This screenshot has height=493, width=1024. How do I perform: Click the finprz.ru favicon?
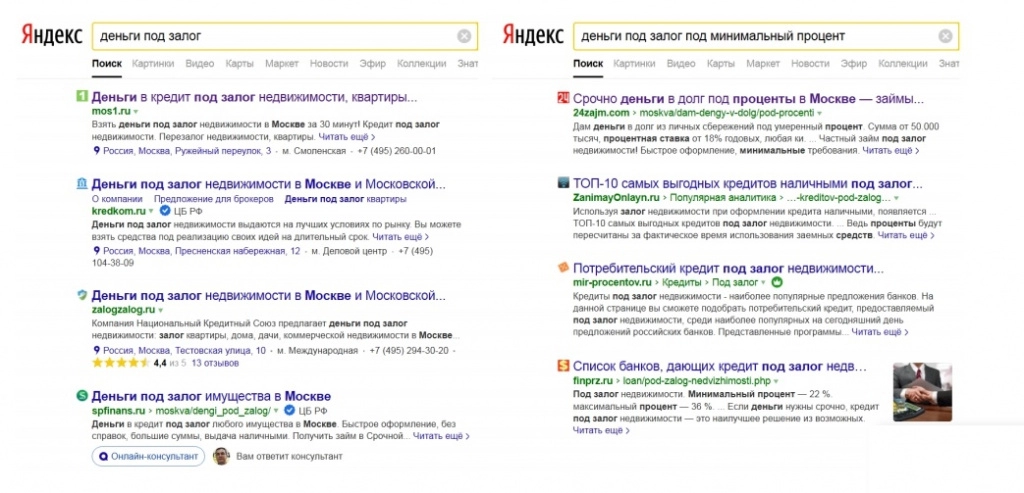(x=564, y=366)
